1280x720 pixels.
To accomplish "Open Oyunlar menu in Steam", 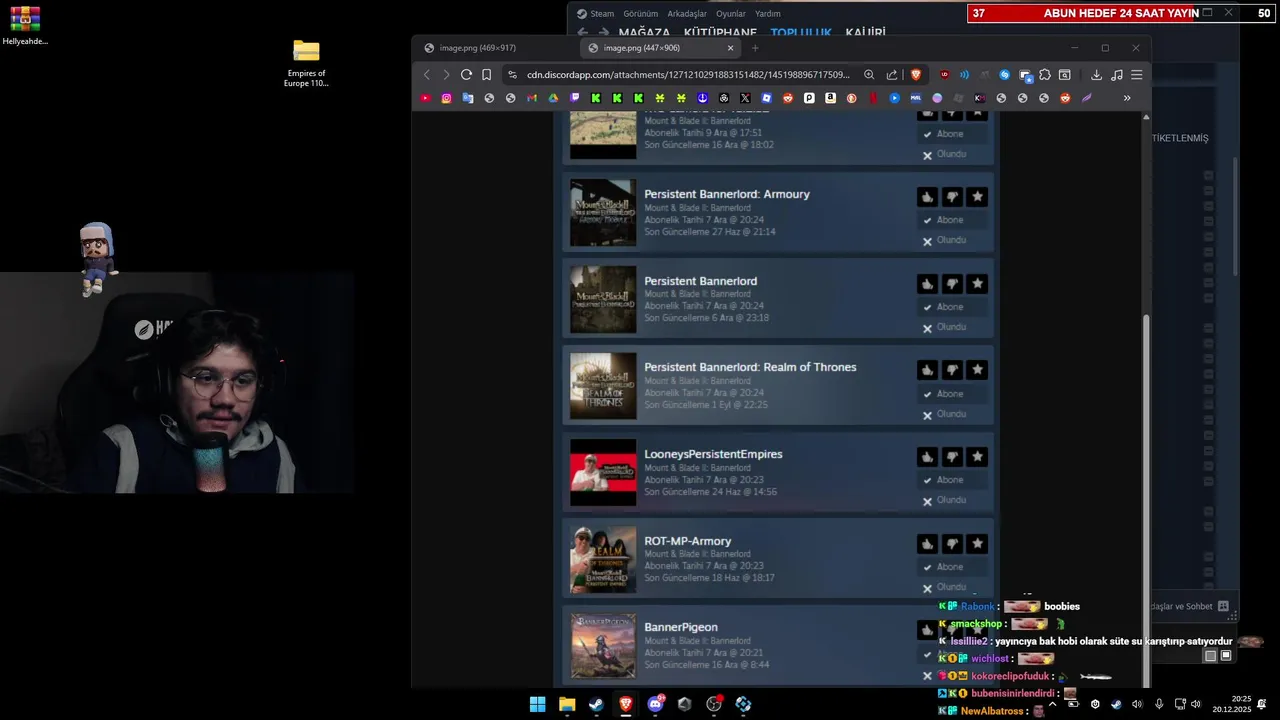I will click(731, 14).
